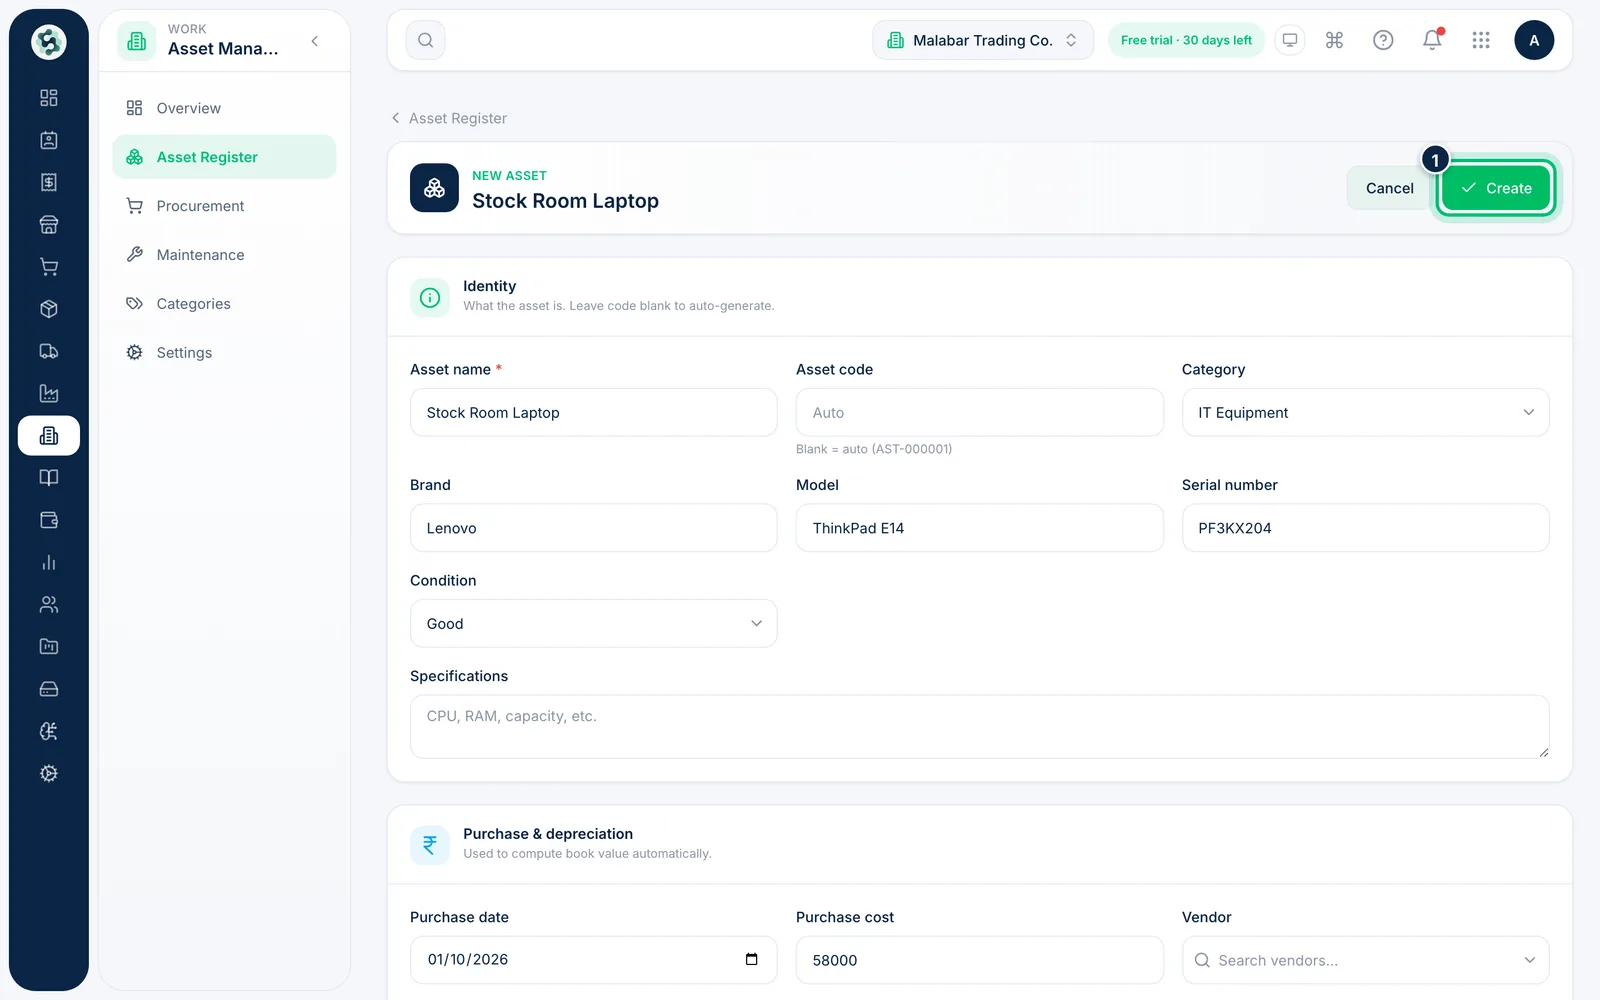Viewport: 1600px width, 1000px height.
Task: Open the package box icon in left rail
Action: pos(48,309)
